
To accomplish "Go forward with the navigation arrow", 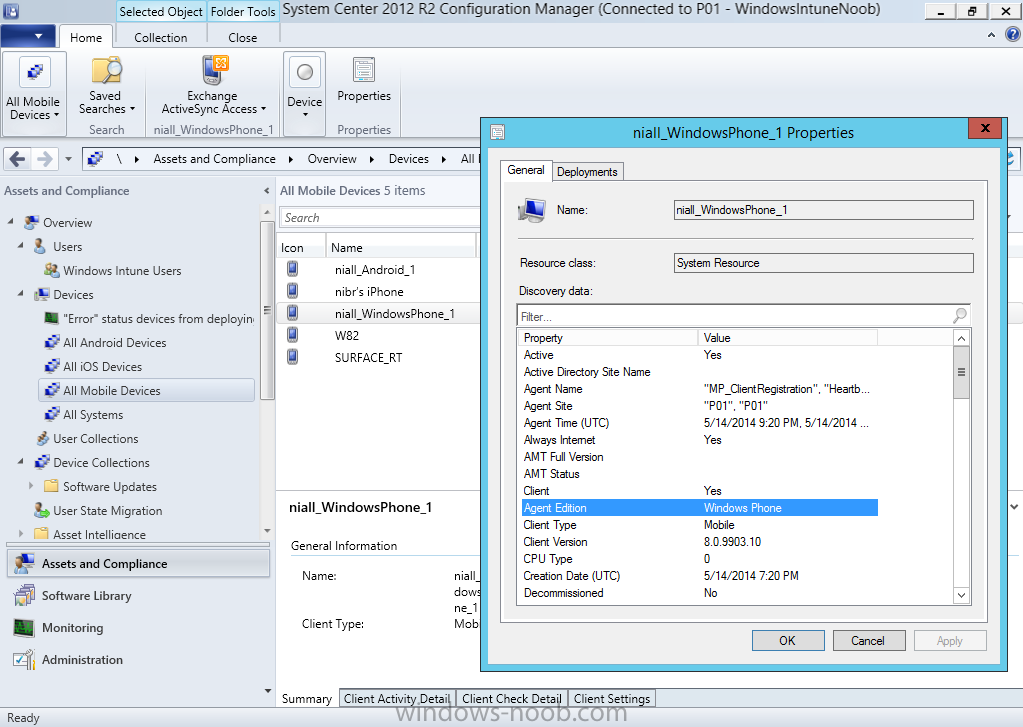I will click(44, 159).
